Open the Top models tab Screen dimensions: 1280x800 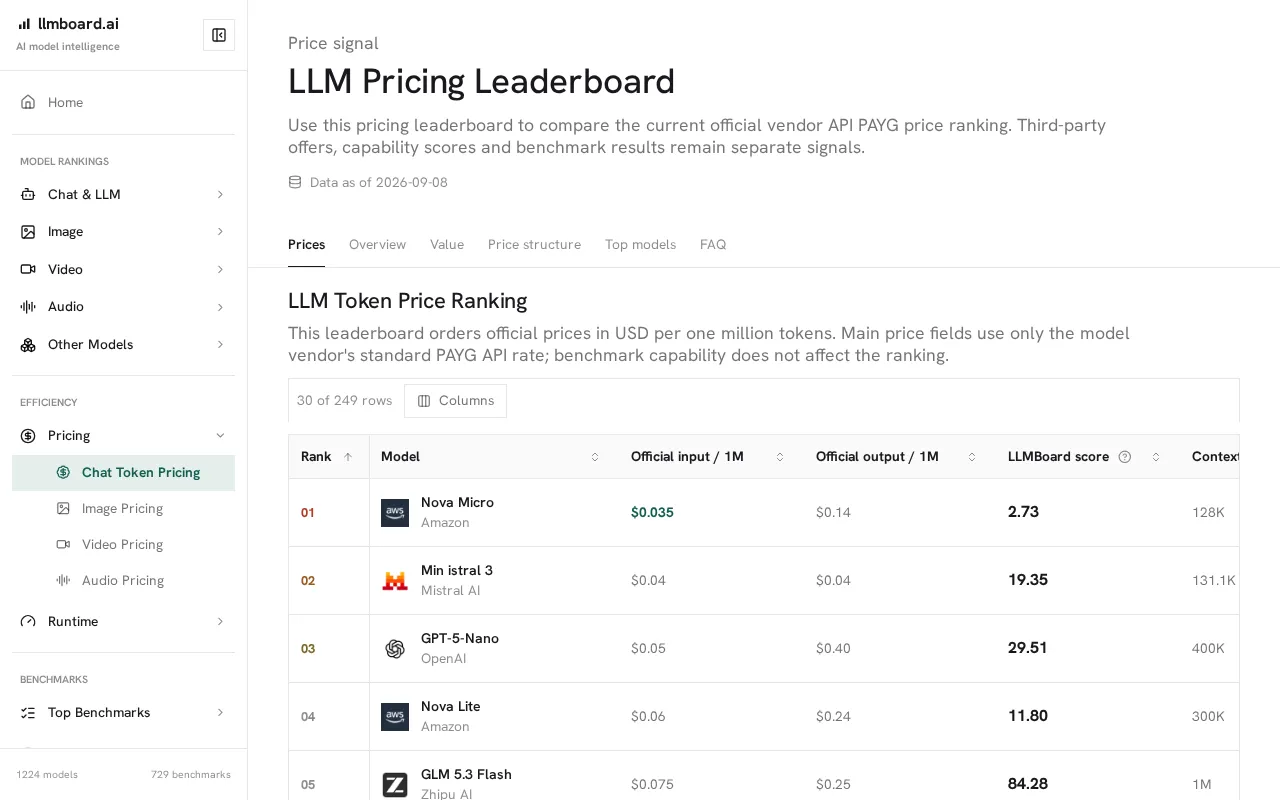[640, 244]
